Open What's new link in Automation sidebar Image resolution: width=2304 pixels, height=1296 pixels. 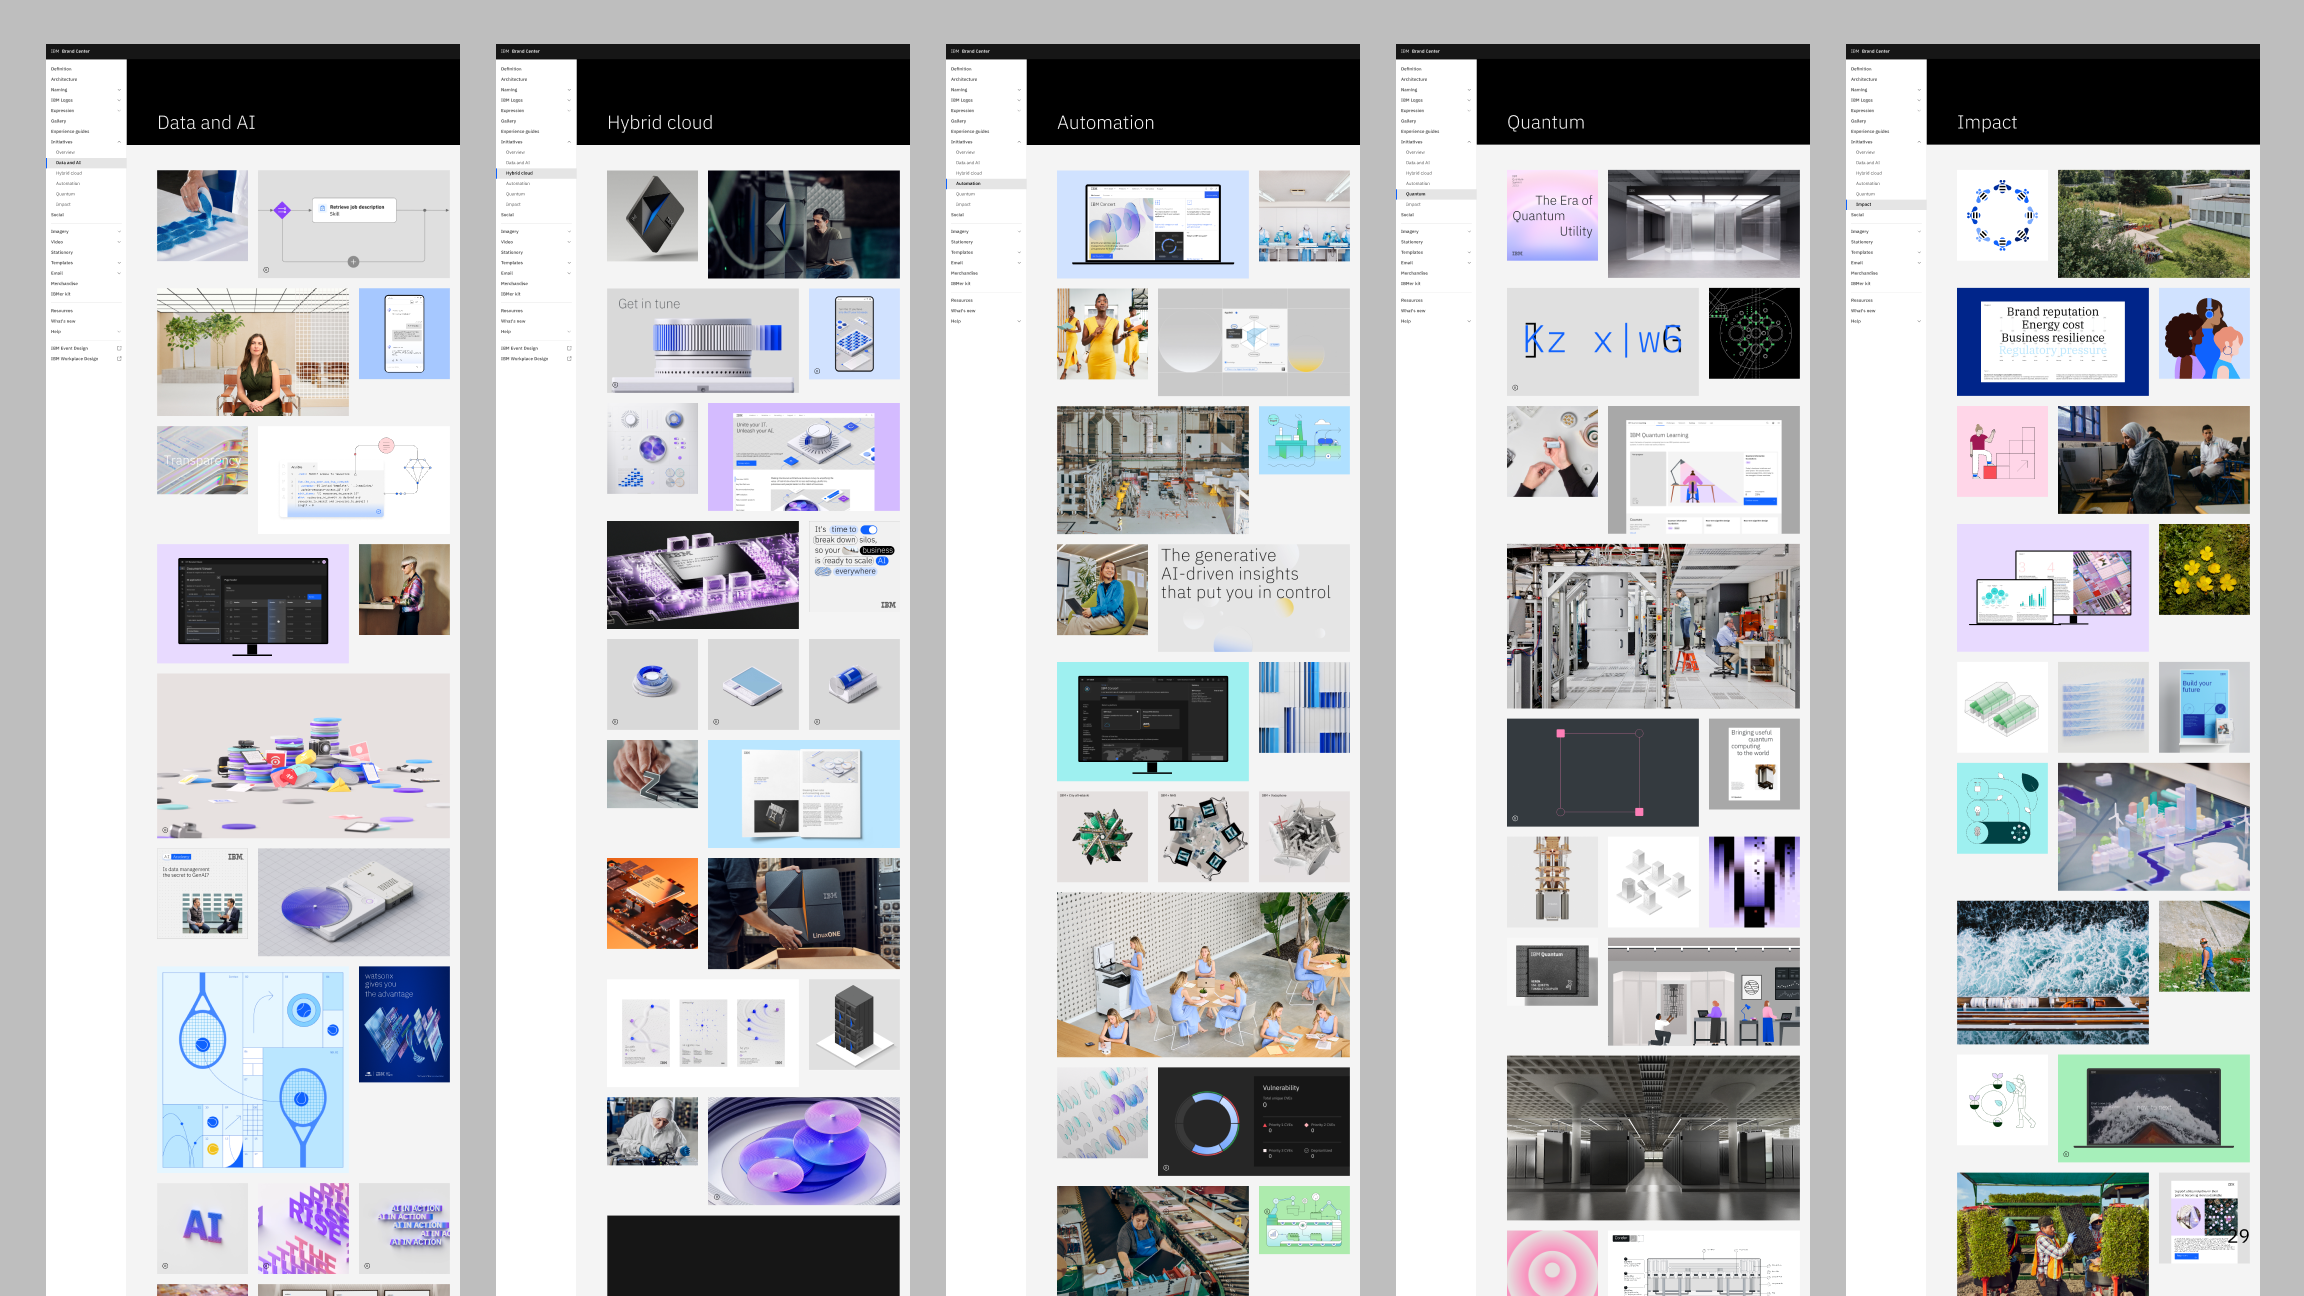click(963, 311)
